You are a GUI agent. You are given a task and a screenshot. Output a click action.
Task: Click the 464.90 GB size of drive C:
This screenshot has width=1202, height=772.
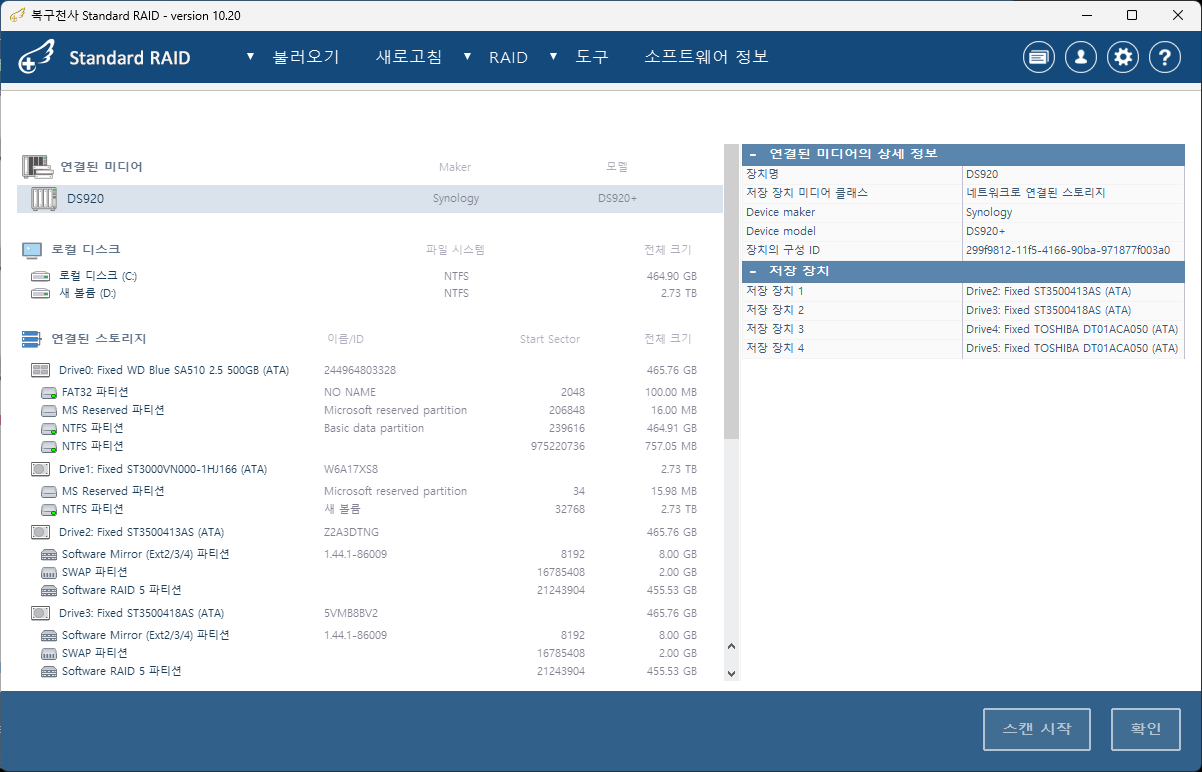coord(671,276)
